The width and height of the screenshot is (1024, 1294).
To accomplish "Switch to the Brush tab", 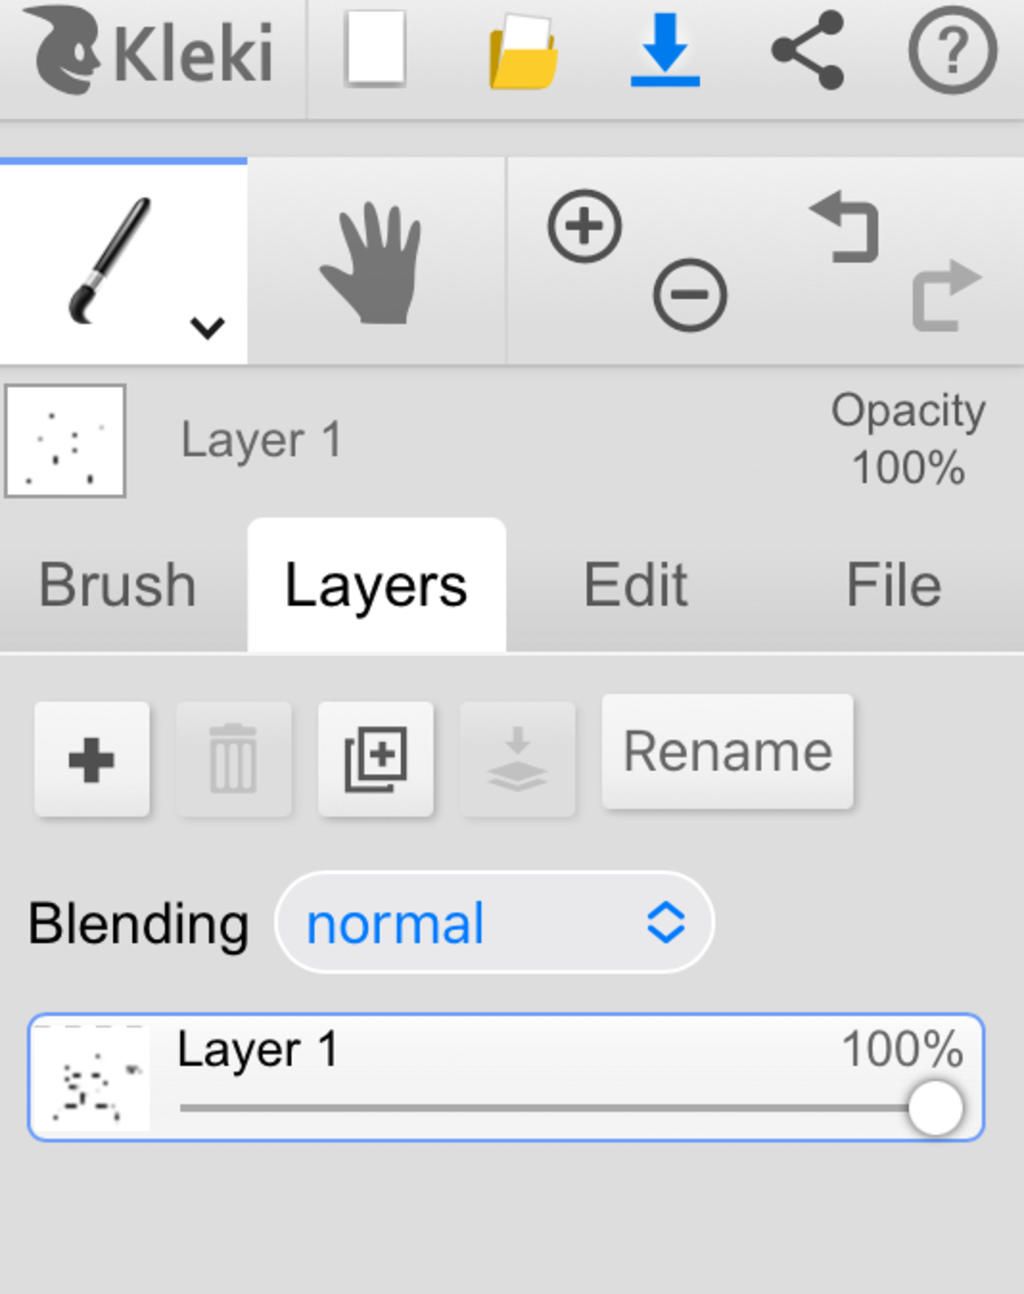I will pyautogui.click(x=117, y=584).
